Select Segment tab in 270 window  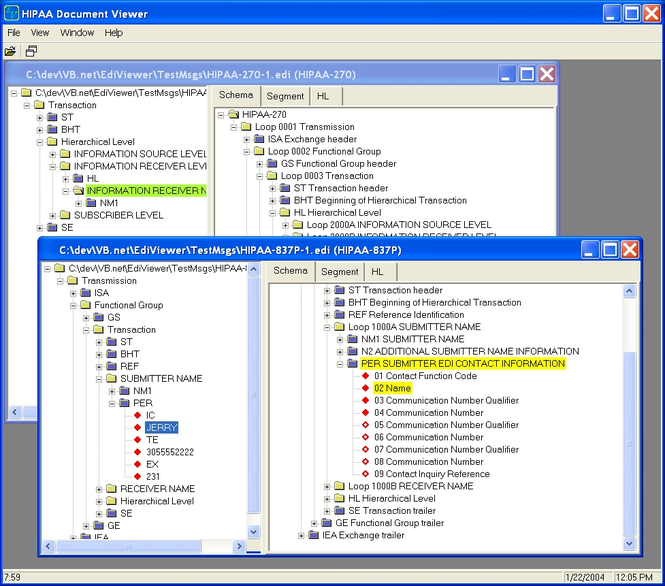point(285,96)
